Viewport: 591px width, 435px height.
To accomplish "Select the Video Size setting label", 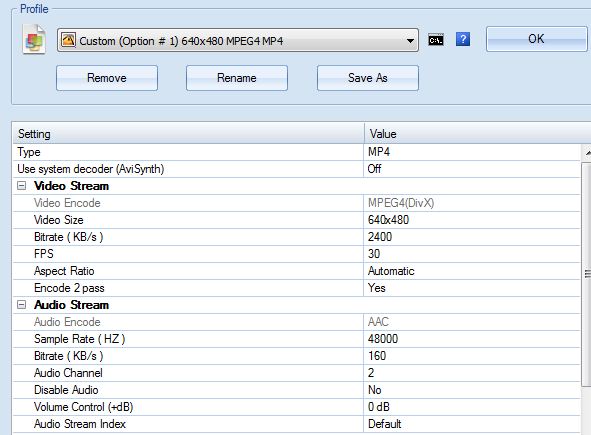I will (x=58, y=220).
